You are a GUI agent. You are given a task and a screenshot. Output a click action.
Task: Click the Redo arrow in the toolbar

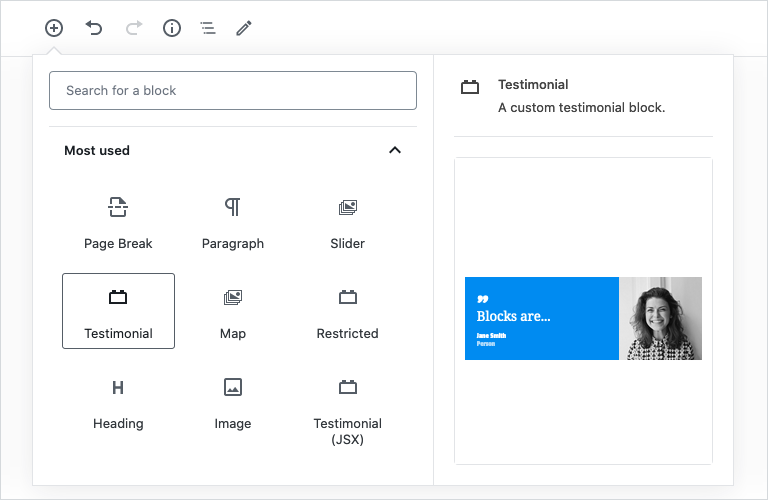click(x=133, y=28)
